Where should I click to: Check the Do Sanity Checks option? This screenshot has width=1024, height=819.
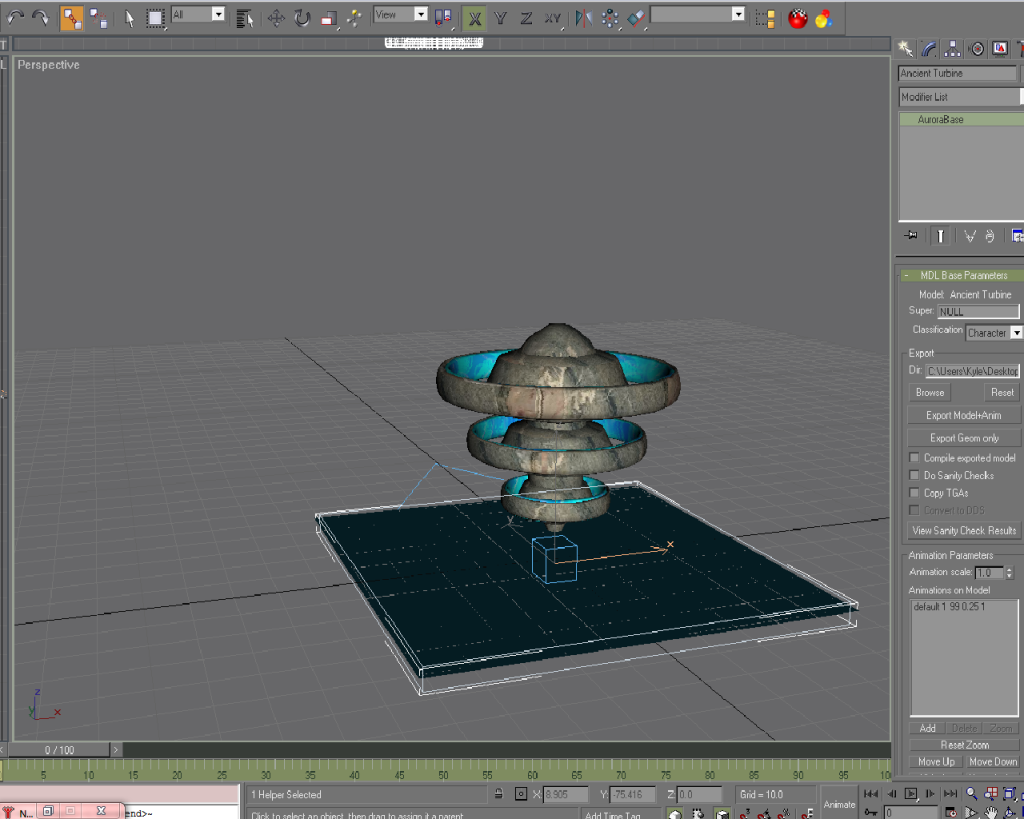point(914,476)
